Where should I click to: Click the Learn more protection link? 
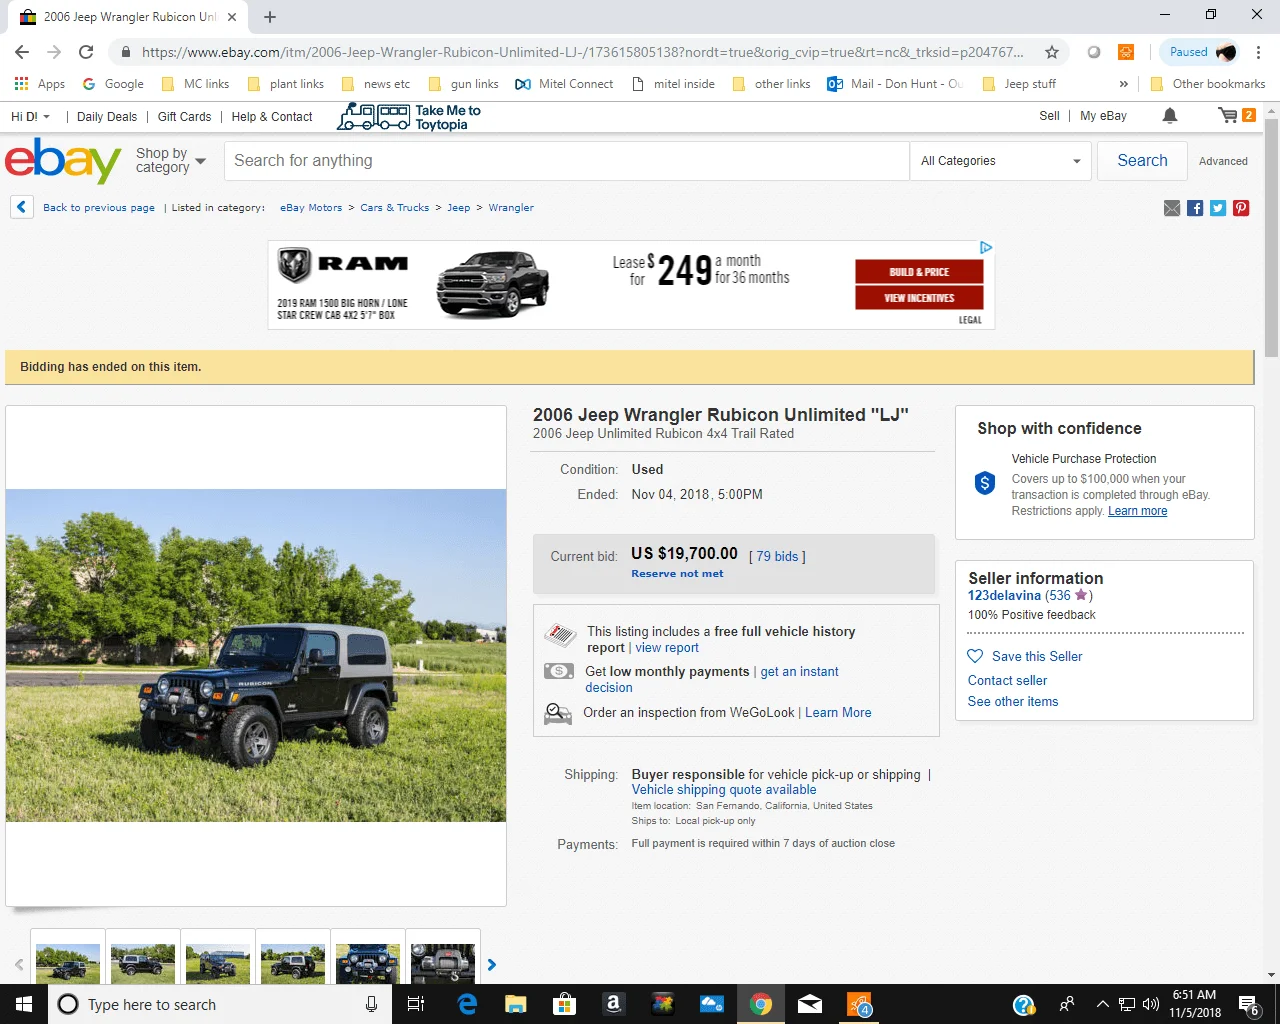click(x=1137, y=511)
